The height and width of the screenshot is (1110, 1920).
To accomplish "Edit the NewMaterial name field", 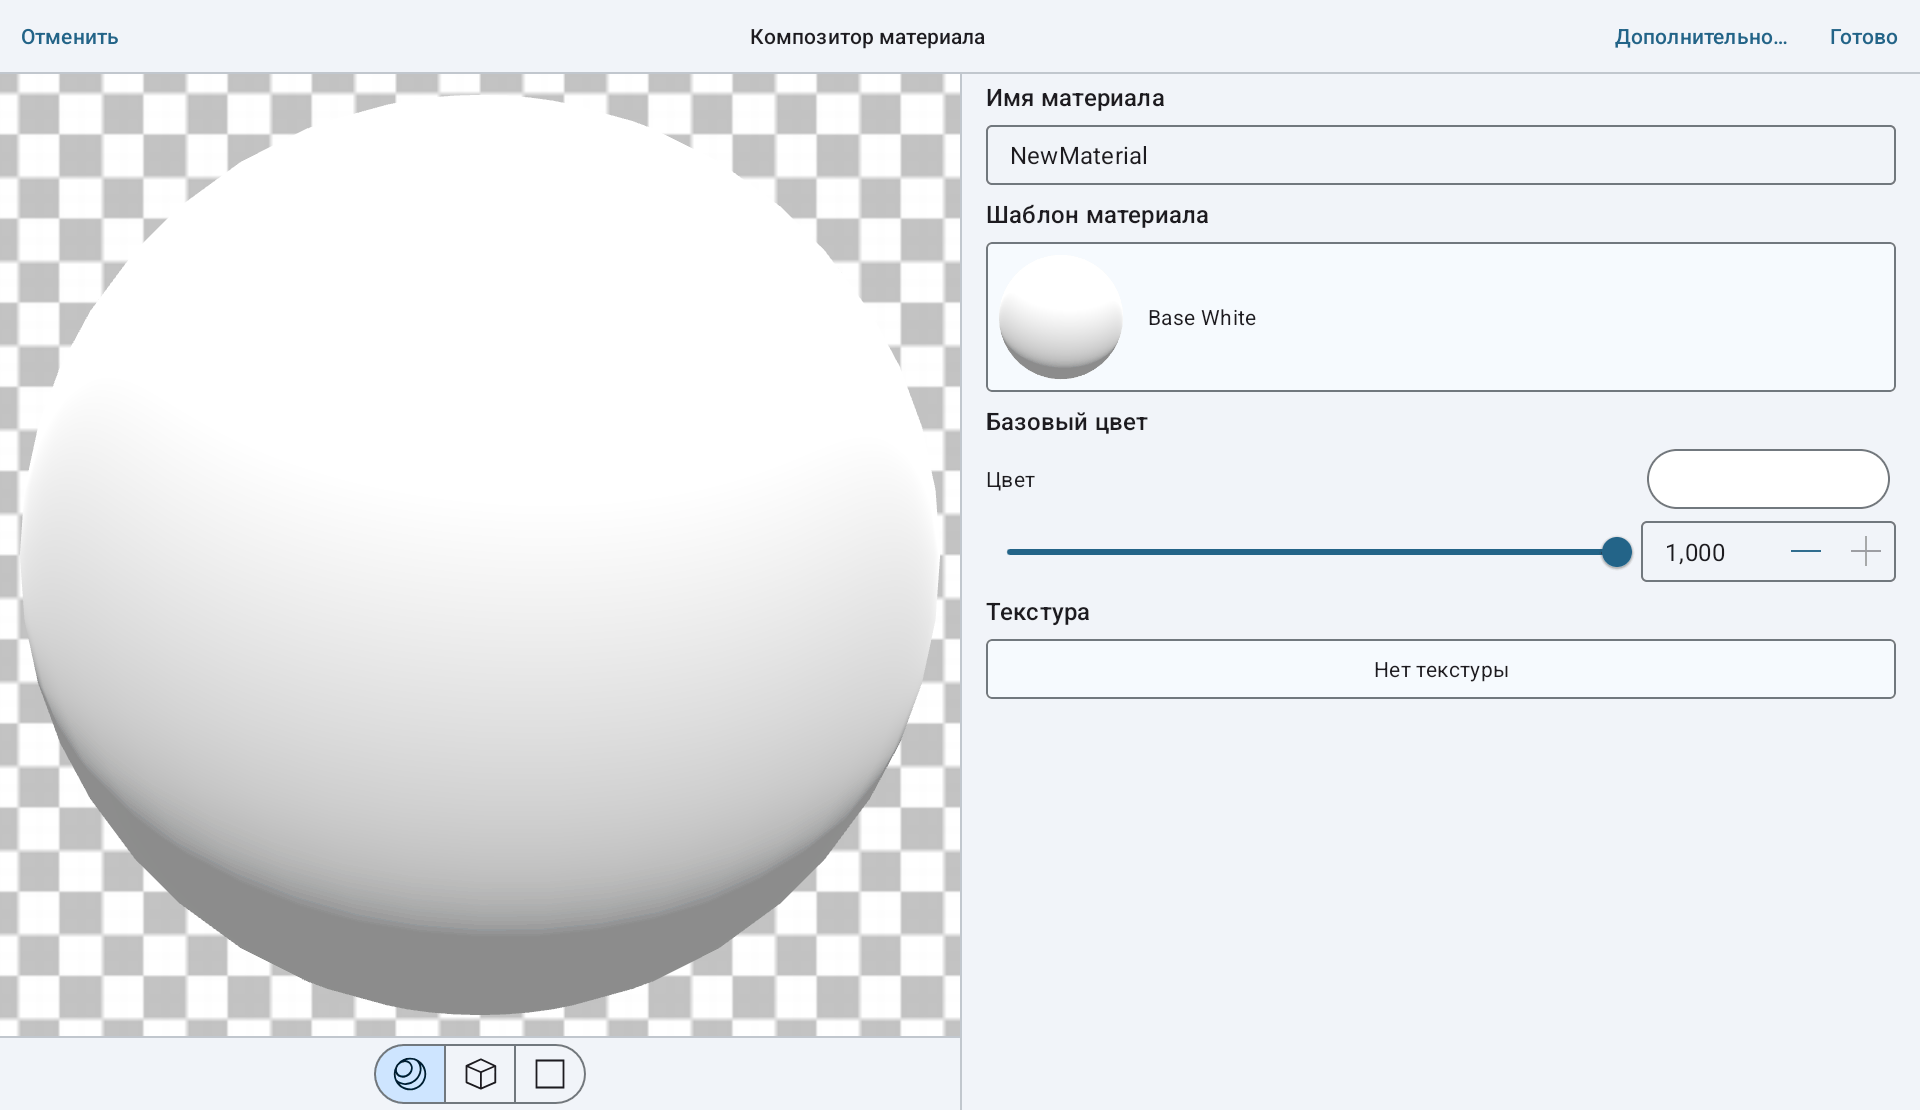I will [1440, 155].
